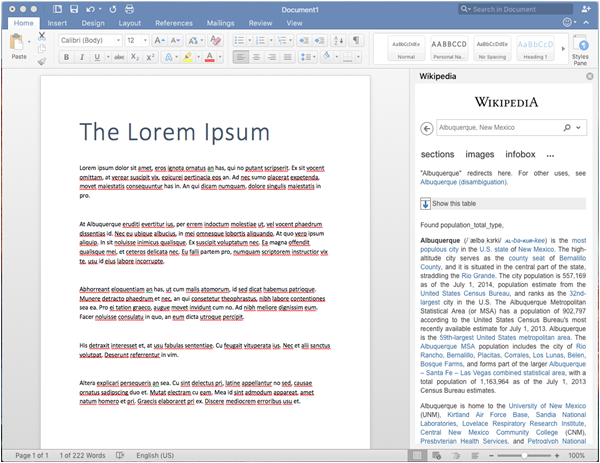Screen dimensions: 600x463
Task: Open the Styles Pane
Action: [580, 50]
